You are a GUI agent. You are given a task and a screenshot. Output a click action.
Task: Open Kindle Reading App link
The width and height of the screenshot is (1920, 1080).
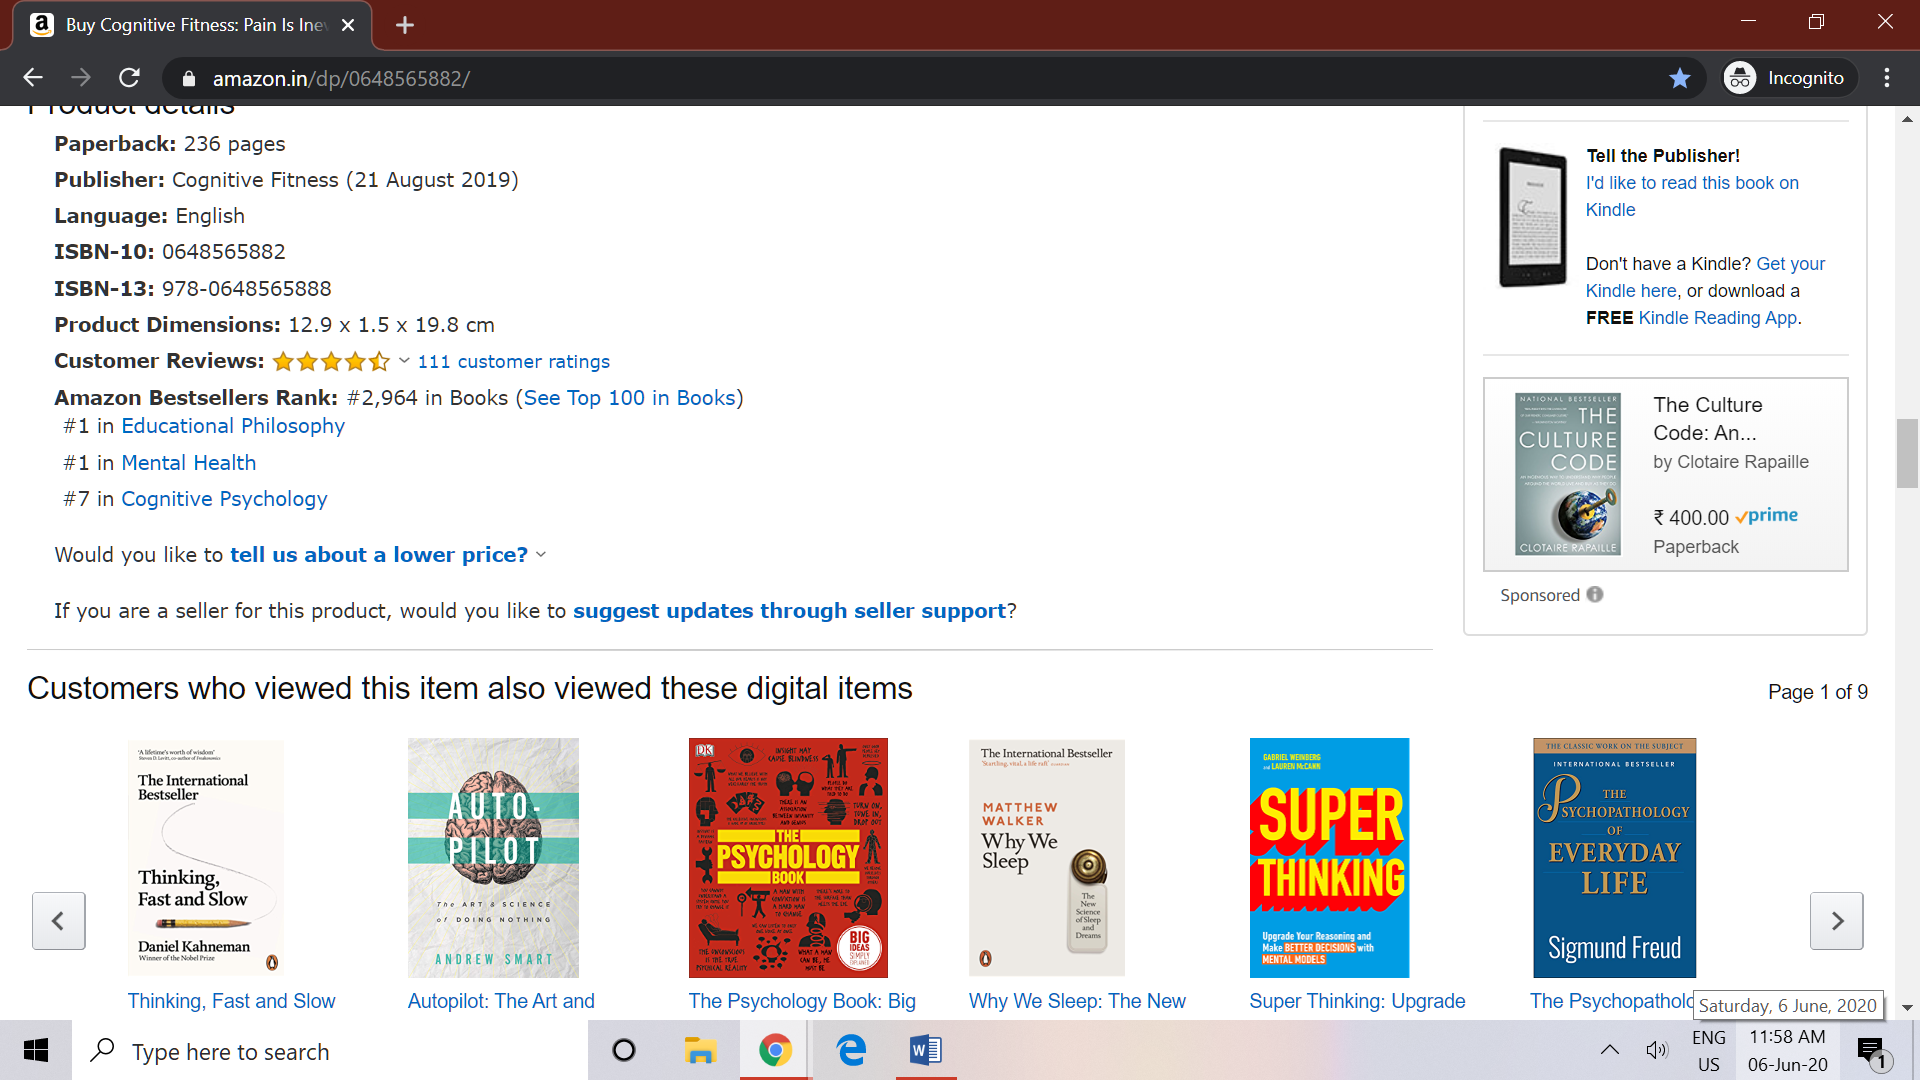[1717, 318]
